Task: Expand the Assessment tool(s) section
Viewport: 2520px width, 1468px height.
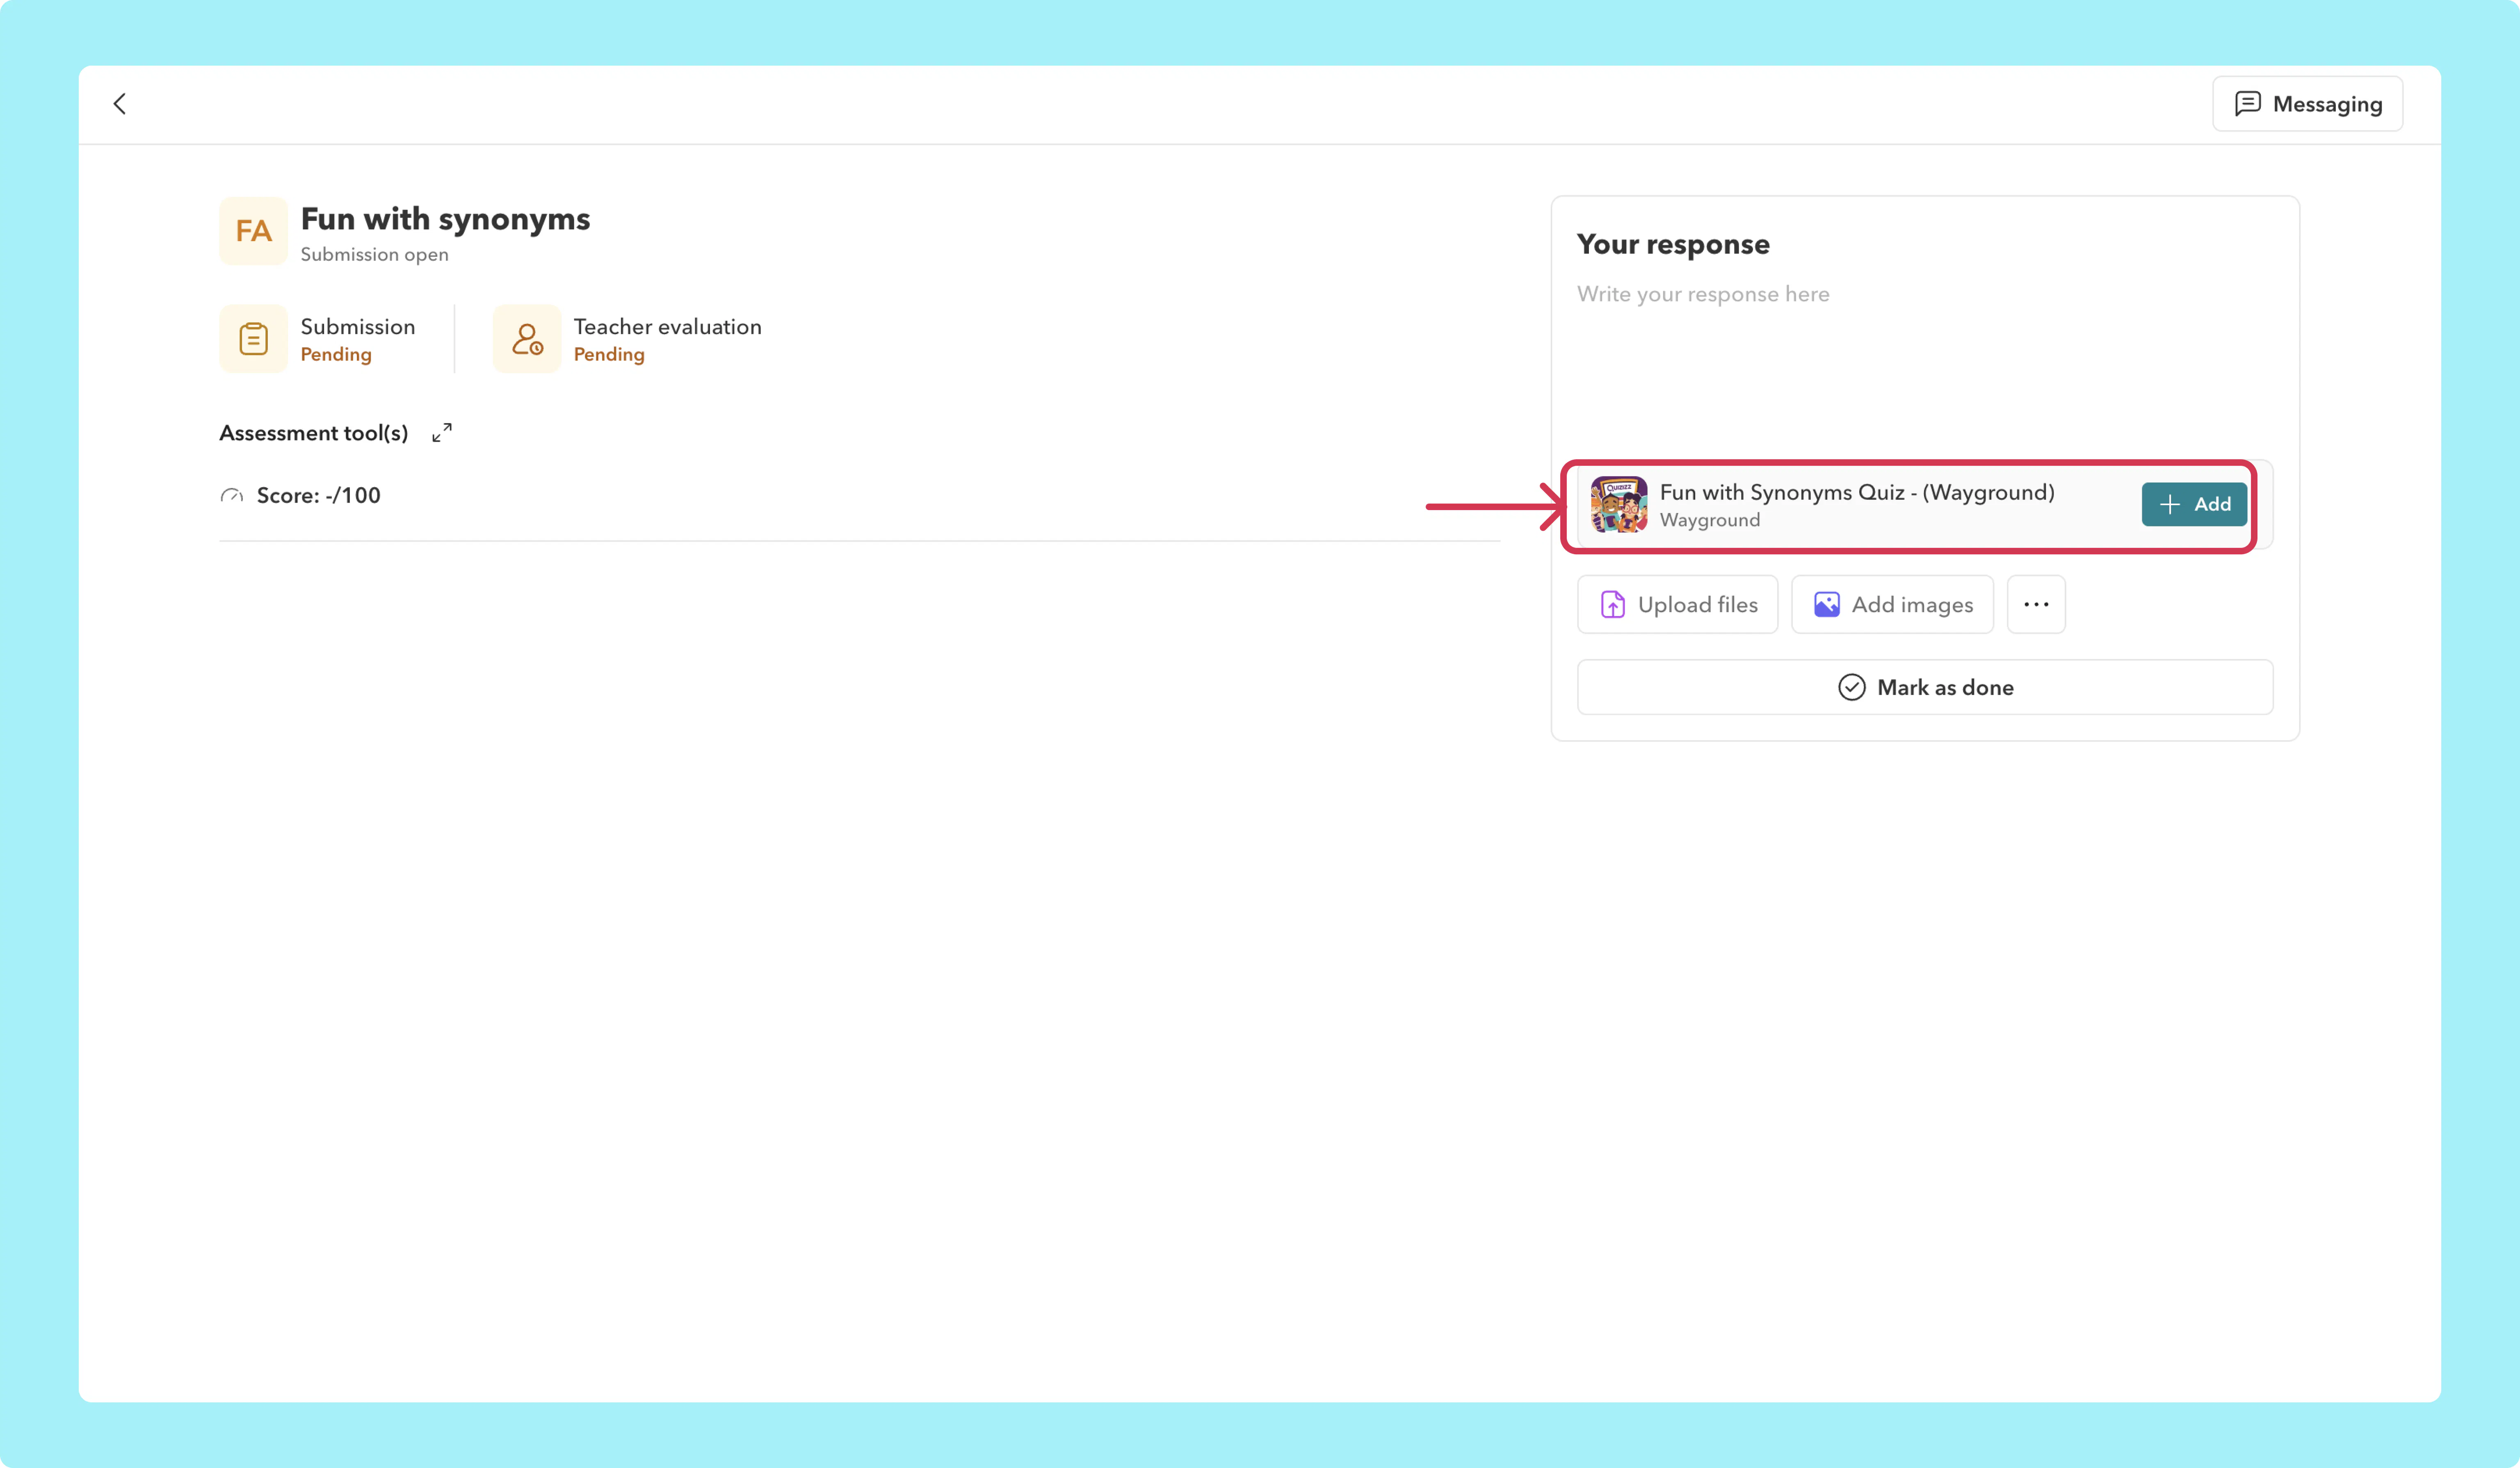Action: [x=442, y=433]
